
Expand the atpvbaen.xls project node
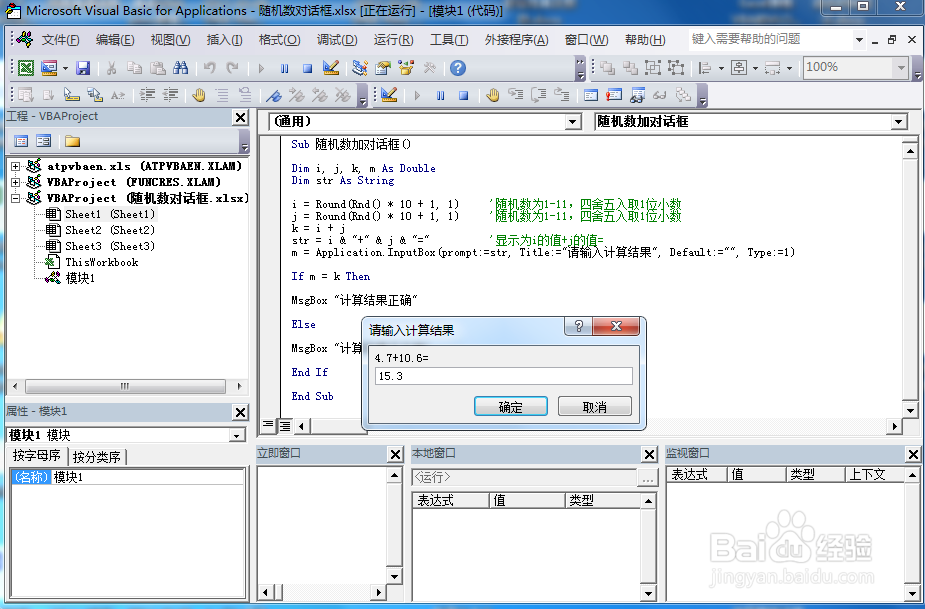(16, 166)
